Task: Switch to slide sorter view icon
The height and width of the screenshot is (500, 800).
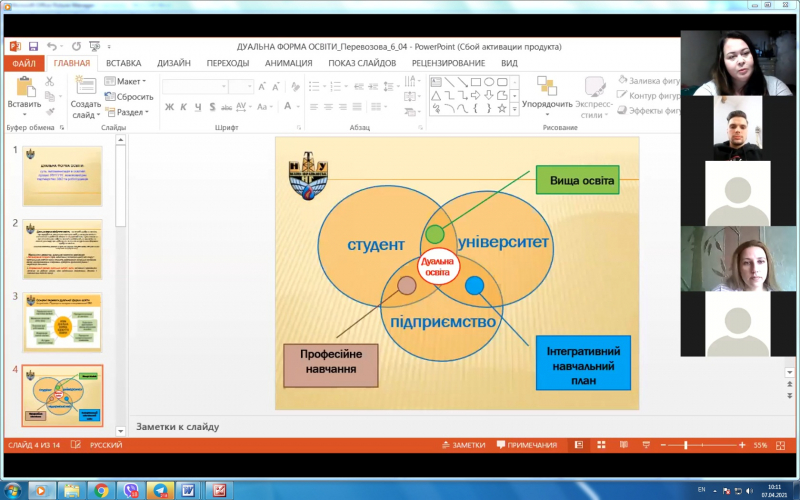Action: pyautogui.click(x=599, y=445)
